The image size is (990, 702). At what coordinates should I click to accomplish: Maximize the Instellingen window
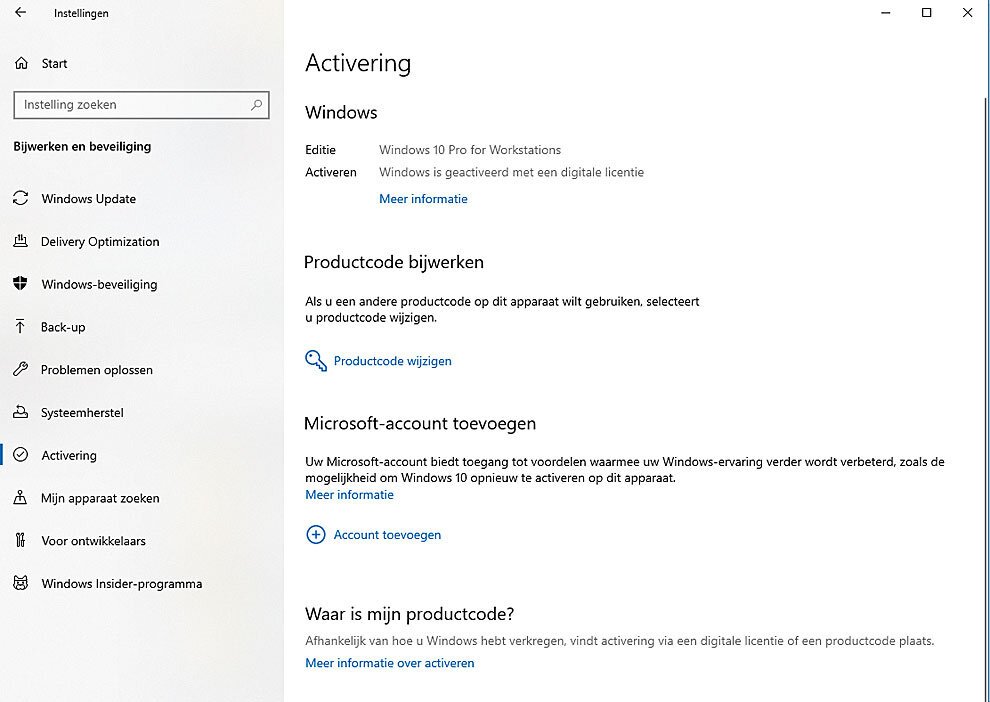(926, 13)
